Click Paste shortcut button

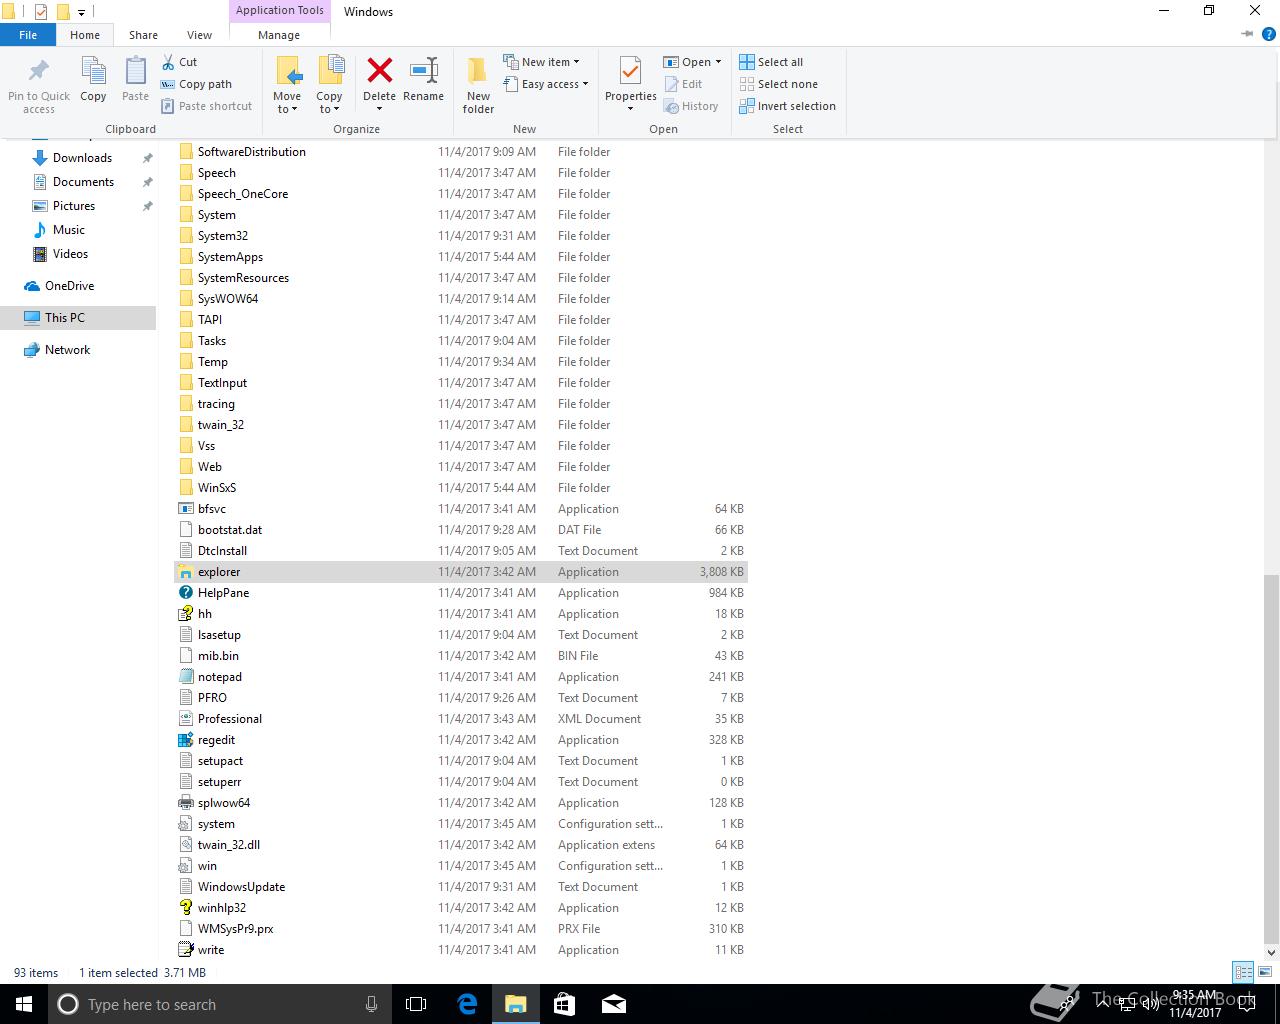(x=206, y=106)
